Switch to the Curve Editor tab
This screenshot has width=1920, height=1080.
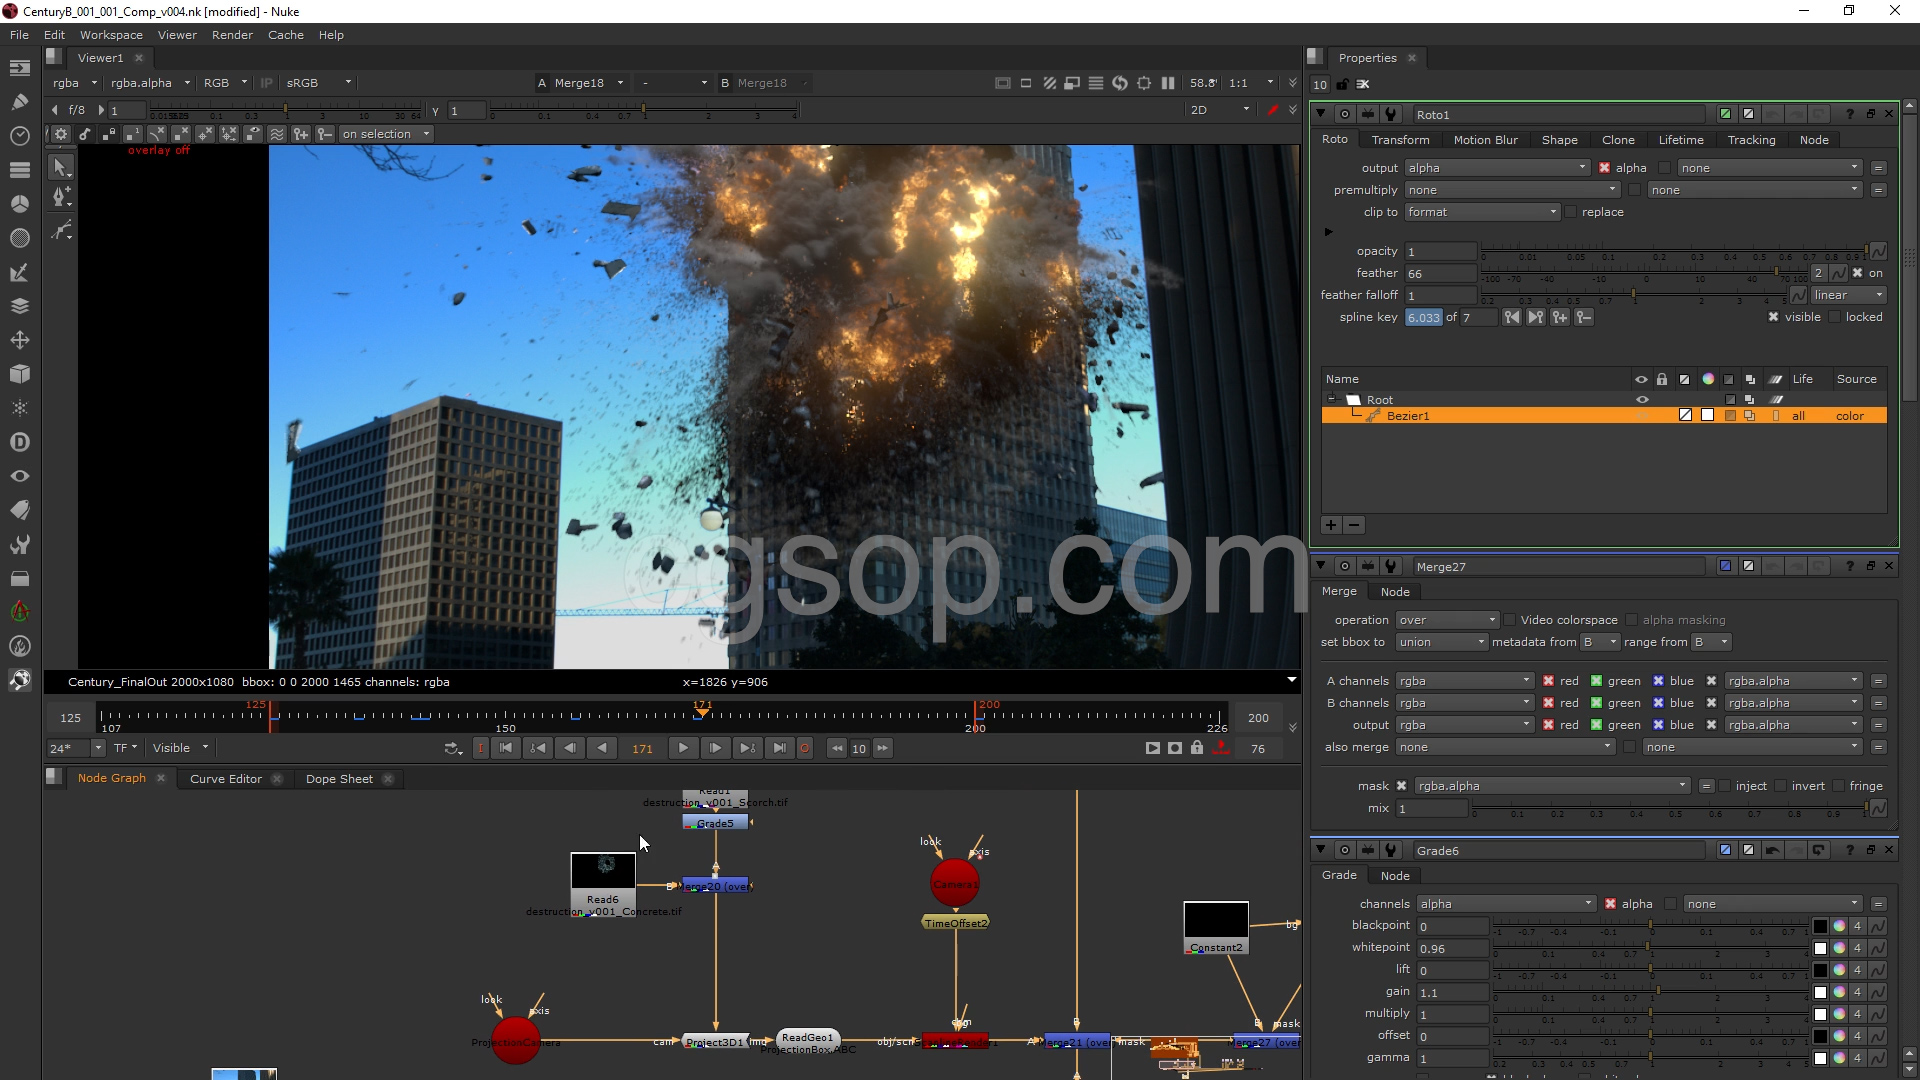226,779
